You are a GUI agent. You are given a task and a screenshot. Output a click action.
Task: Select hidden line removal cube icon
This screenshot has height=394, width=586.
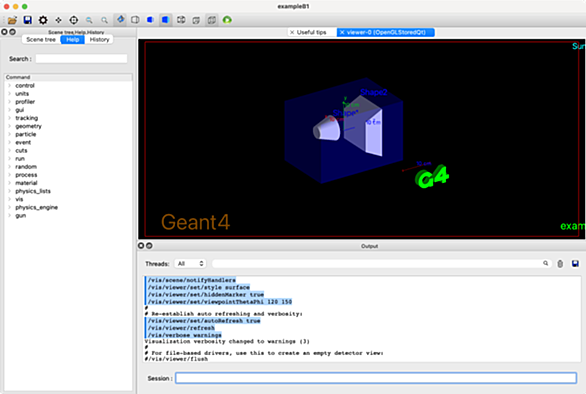tap(135, 20)
